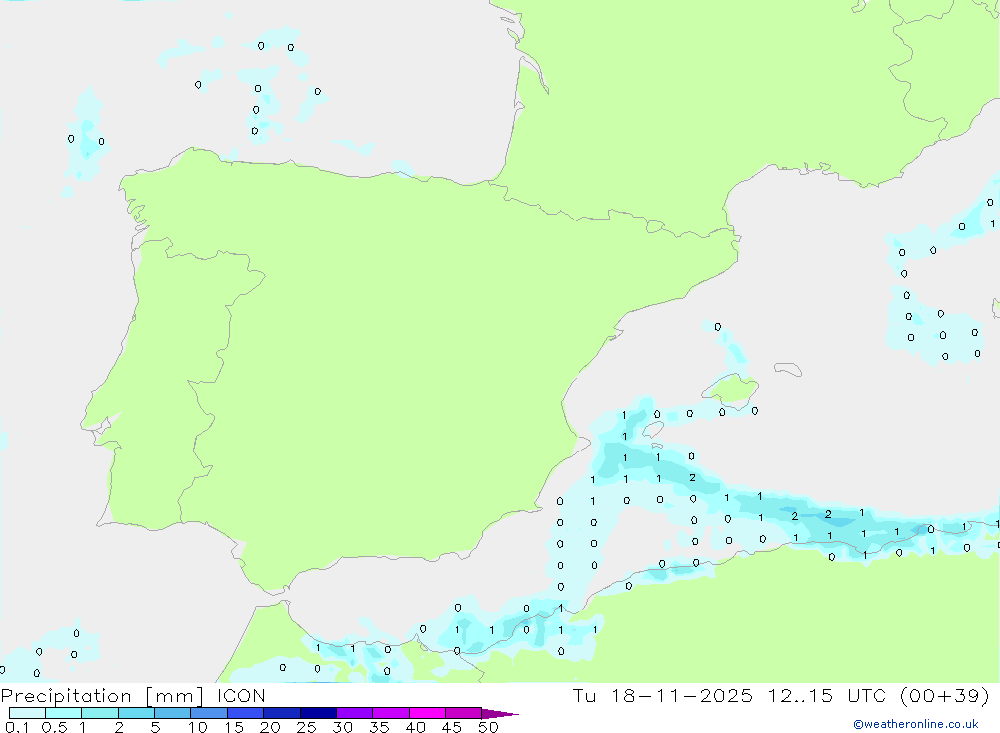Viewport: 1000px width, 733px height.
Task: Click the '10' legend scale label
Action: (x=198, y=727)
